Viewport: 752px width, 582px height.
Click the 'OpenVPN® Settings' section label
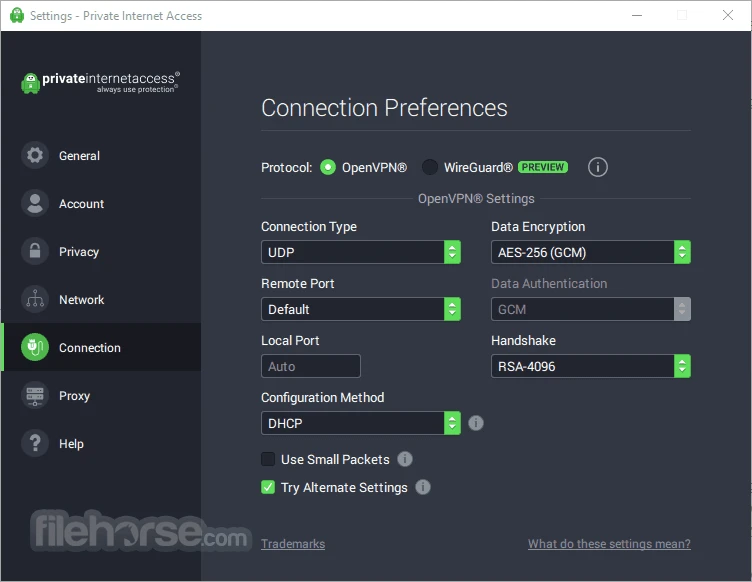click(x=476, y=198)
